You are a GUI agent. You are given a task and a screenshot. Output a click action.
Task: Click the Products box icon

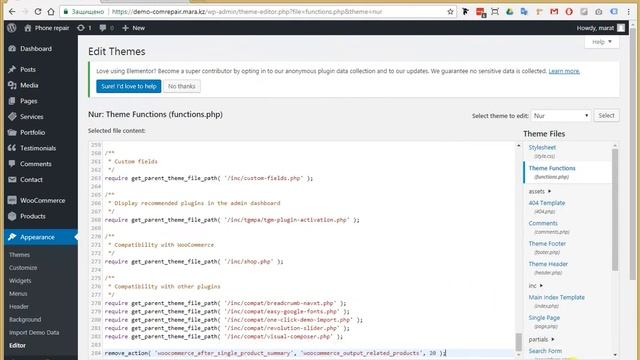[12, 216]
